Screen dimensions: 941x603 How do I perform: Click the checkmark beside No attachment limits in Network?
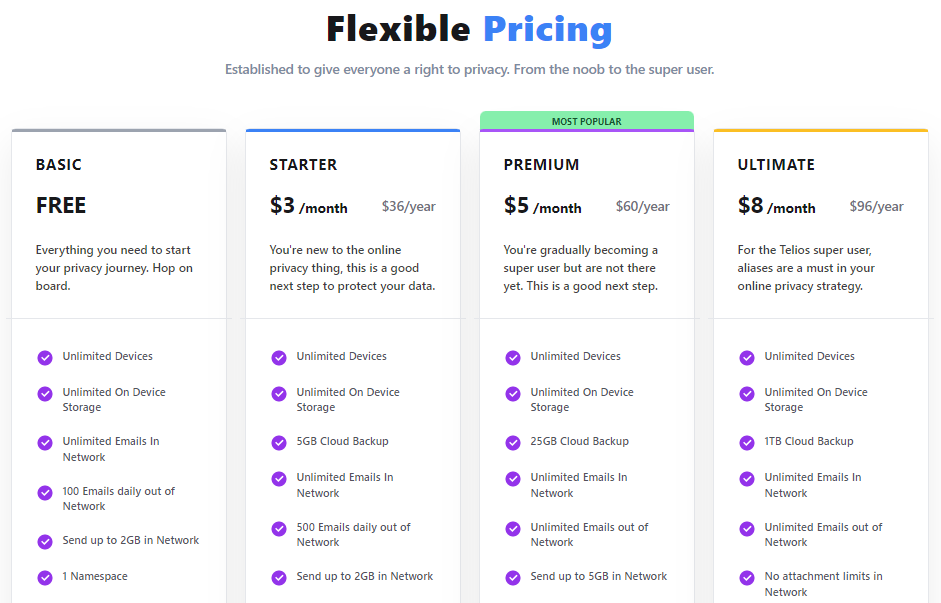[x=747, y=578]
